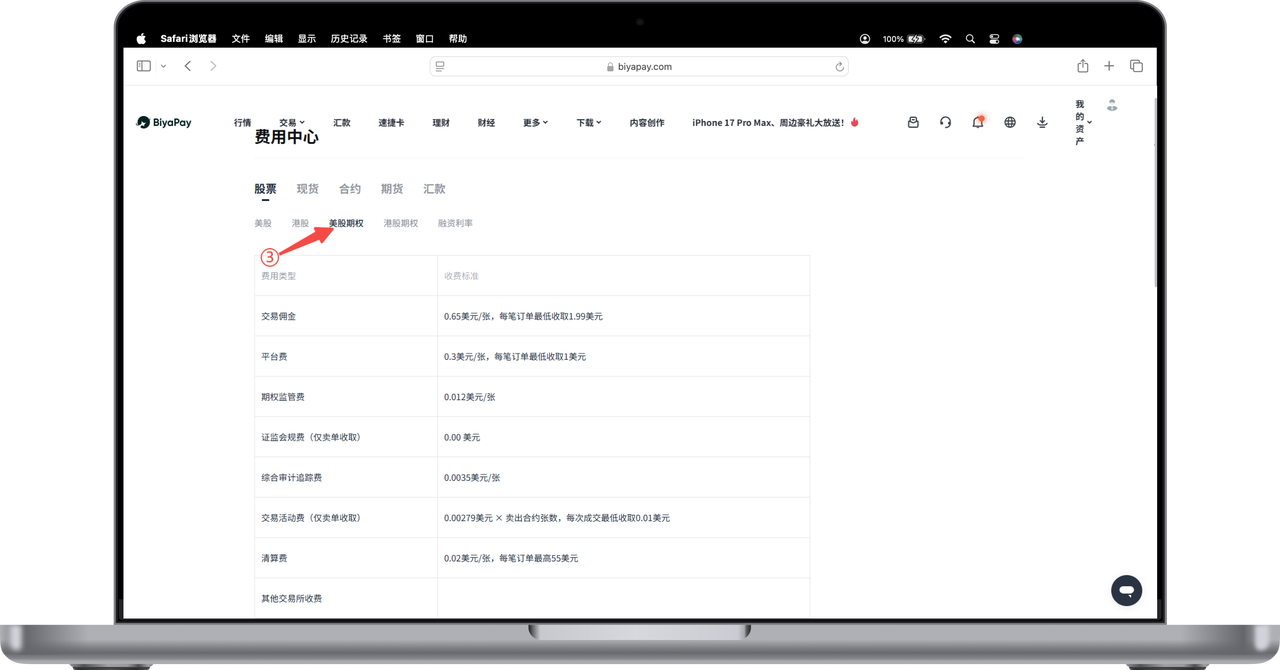
Task: Expand the 交易 dropdown menu
Action: tap(292, 122)
